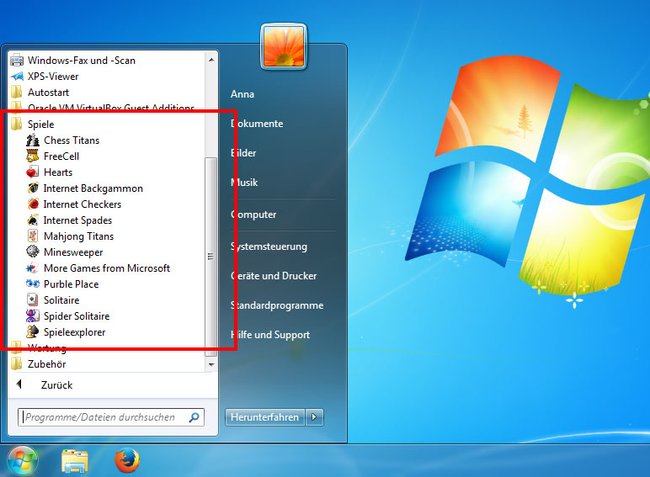This screenshot has width=650, height=477.
Task: Expand the Wartung folder
Action: (17, 348)
